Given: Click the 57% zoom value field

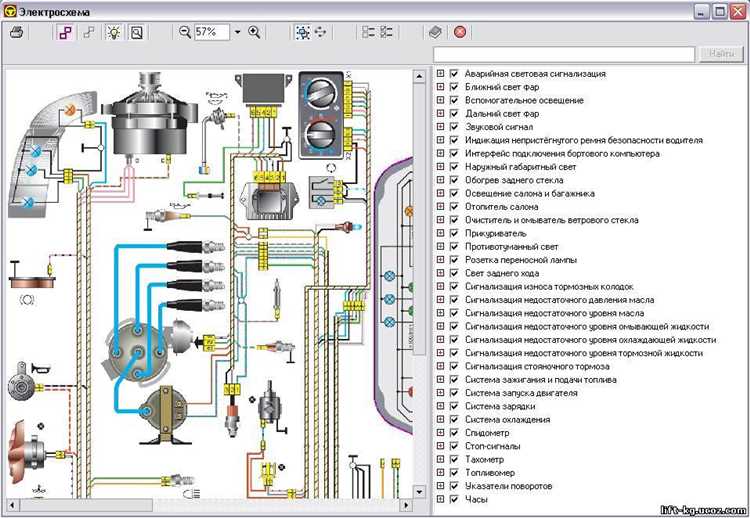Looking at the screenshot, I should coord(211,32).
